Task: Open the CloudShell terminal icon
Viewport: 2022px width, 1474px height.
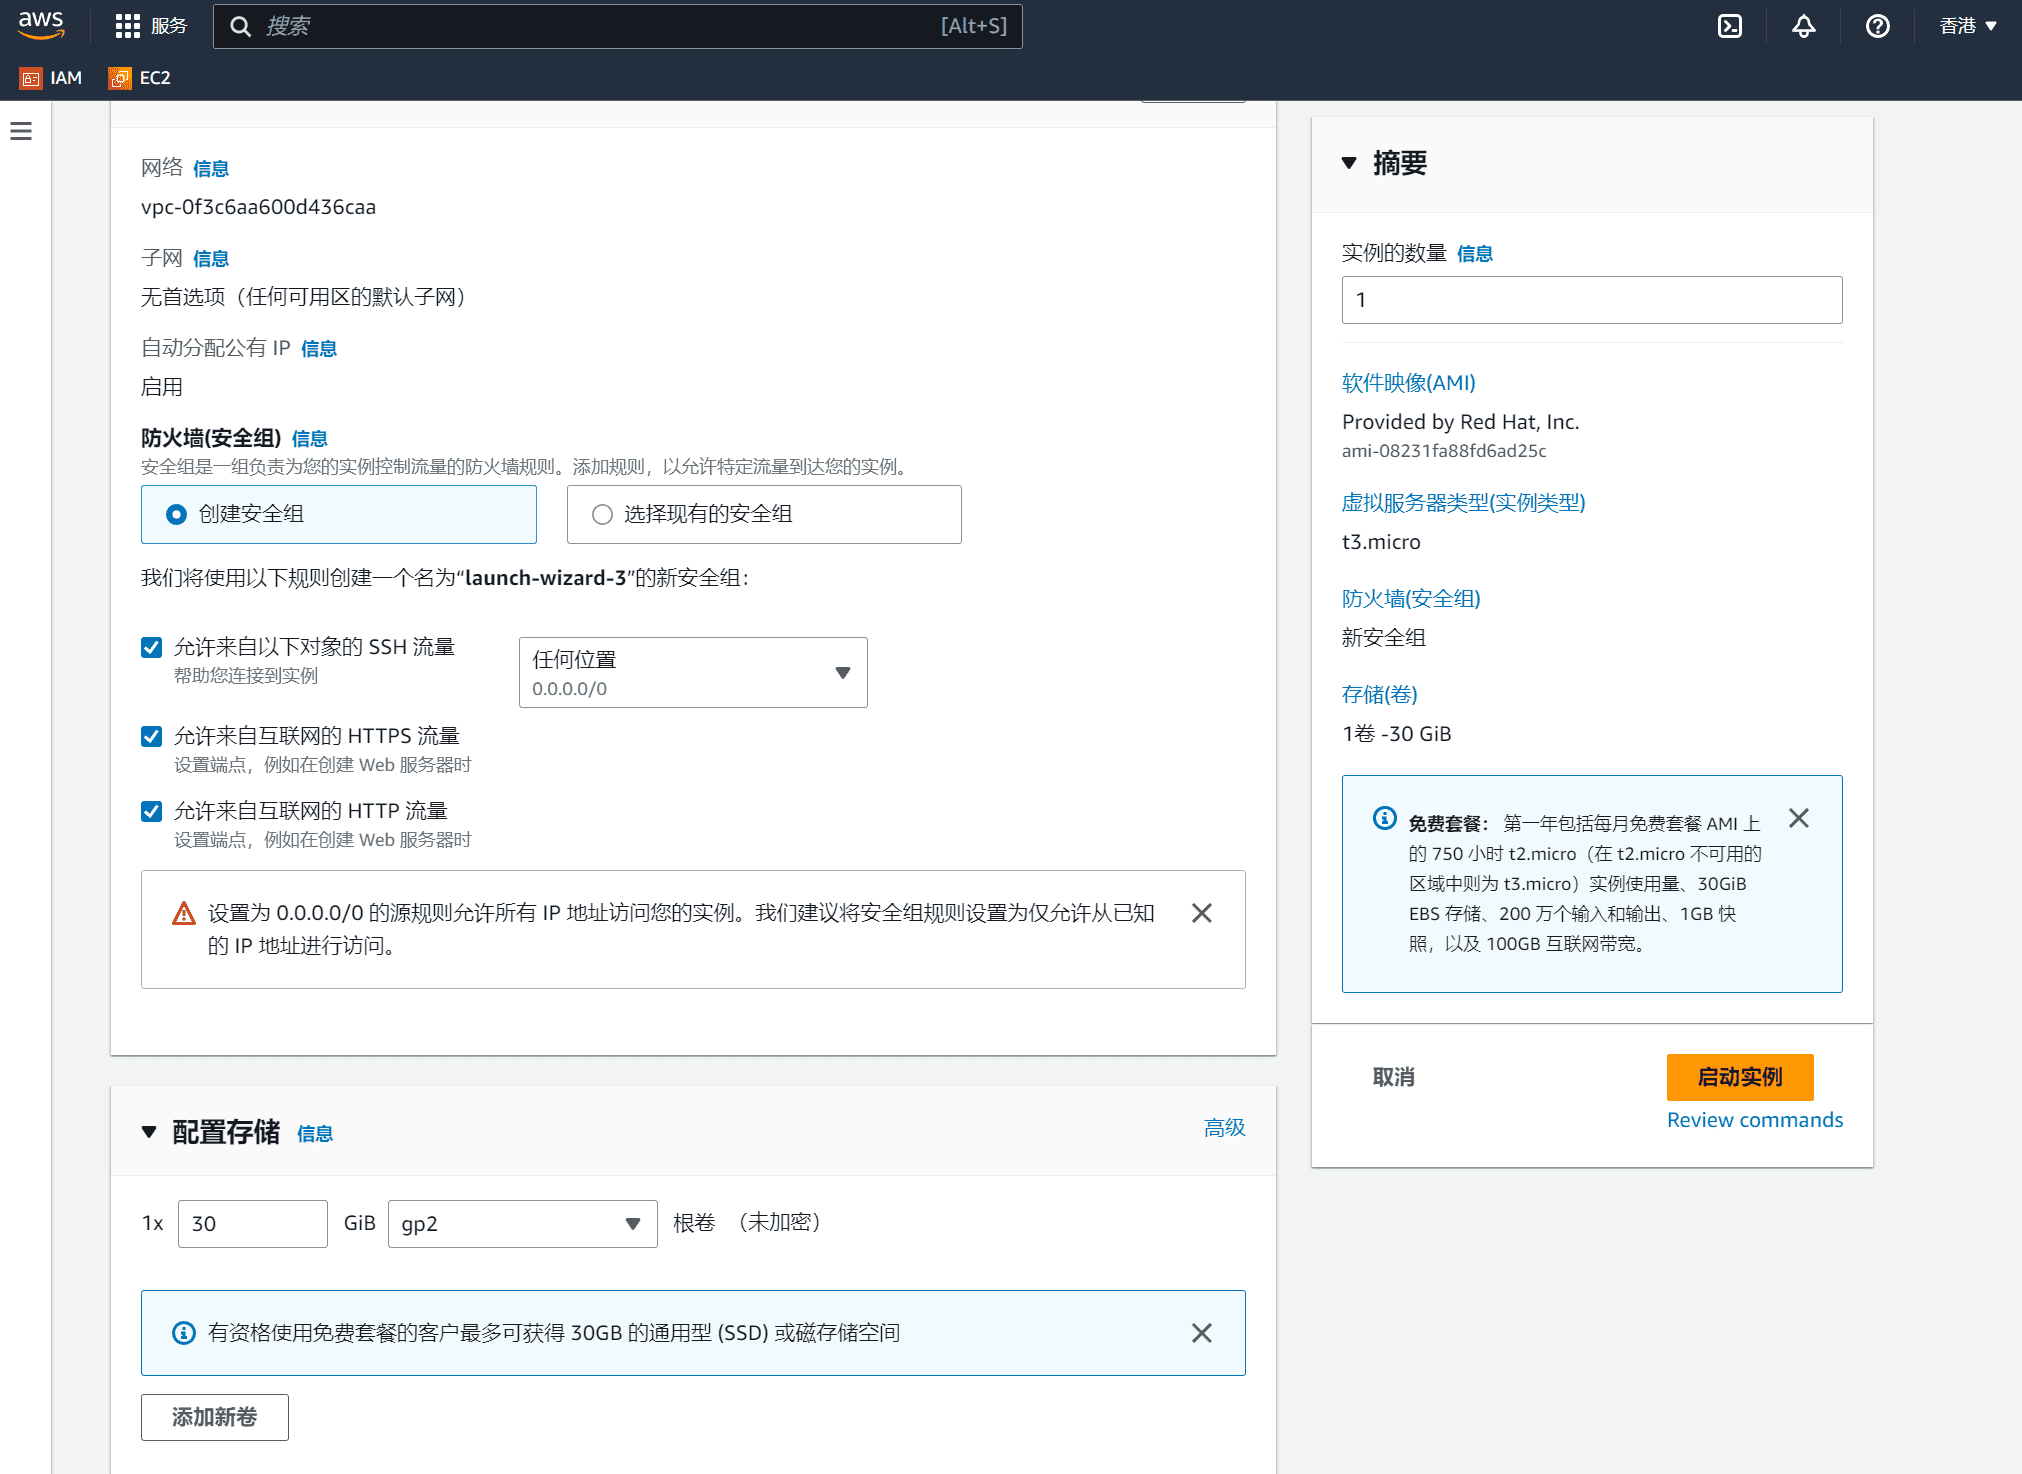Action: (x=1730, y=26)
